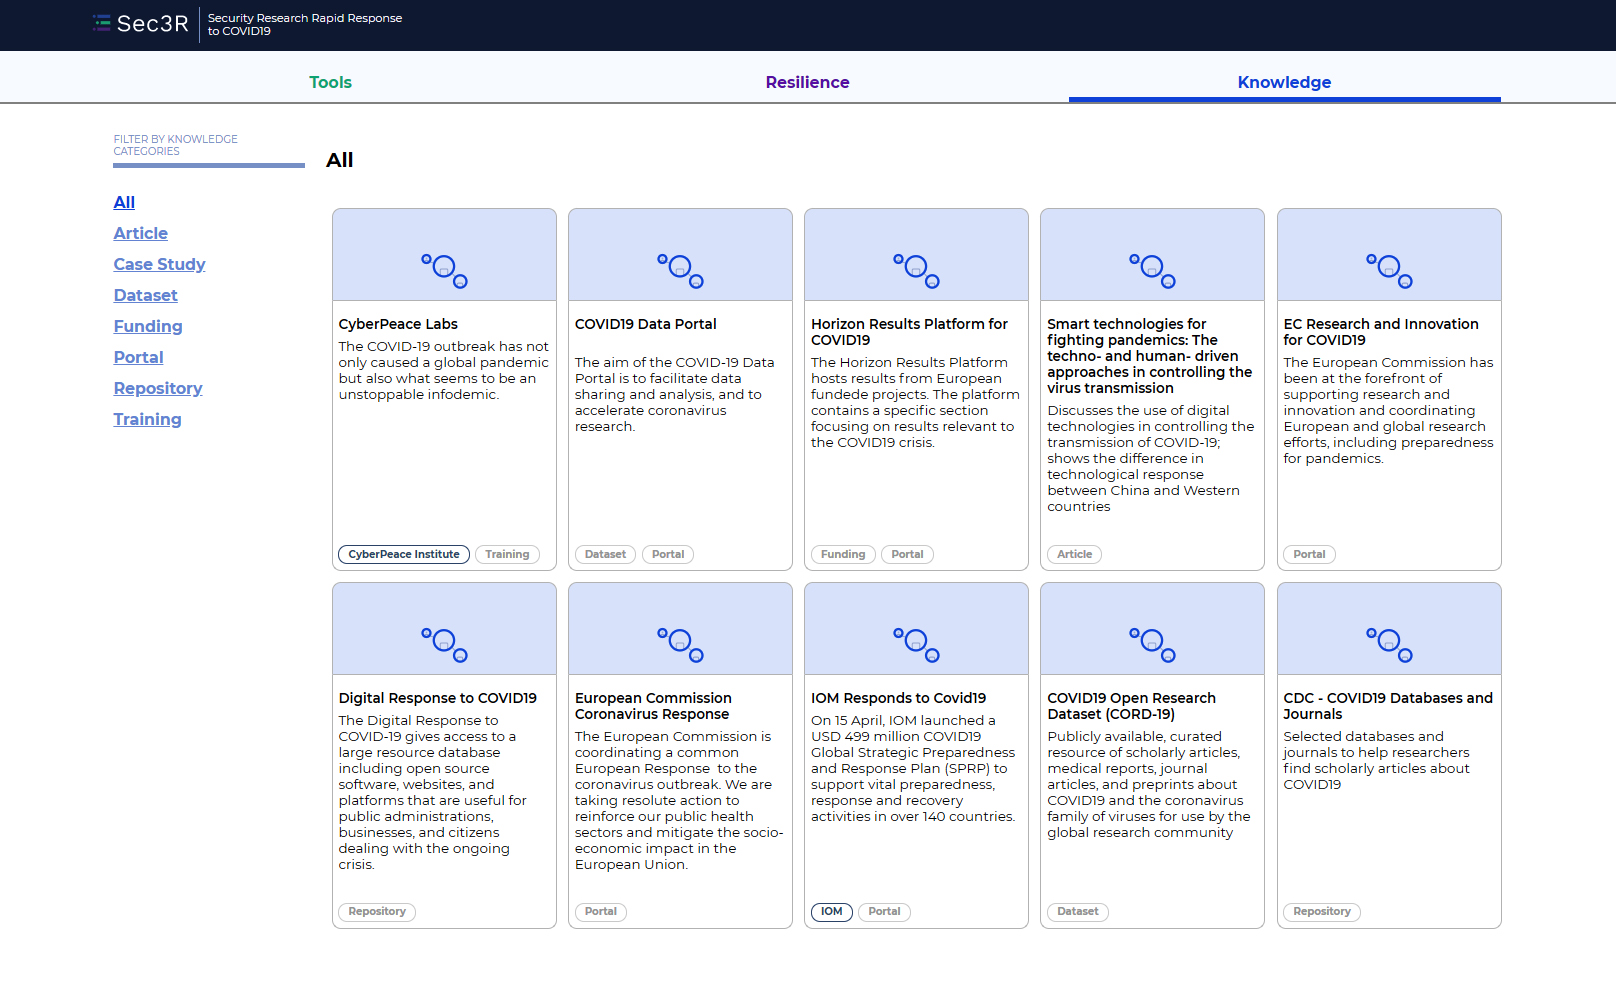Click the CORD-19 dataset card icon
The width and height of the screenshot is (1616, 1006).
click(x=1152, y=644)
